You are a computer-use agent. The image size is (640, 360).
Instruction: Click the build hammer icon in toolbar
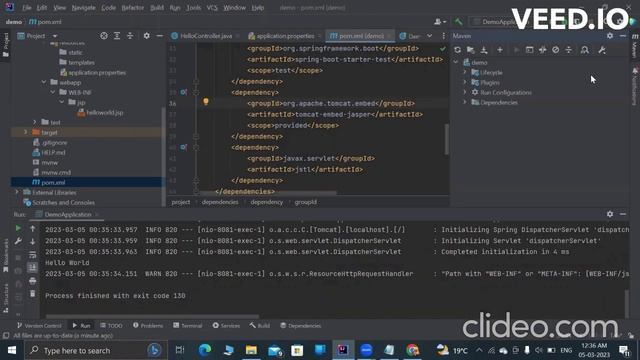point(459,21)
